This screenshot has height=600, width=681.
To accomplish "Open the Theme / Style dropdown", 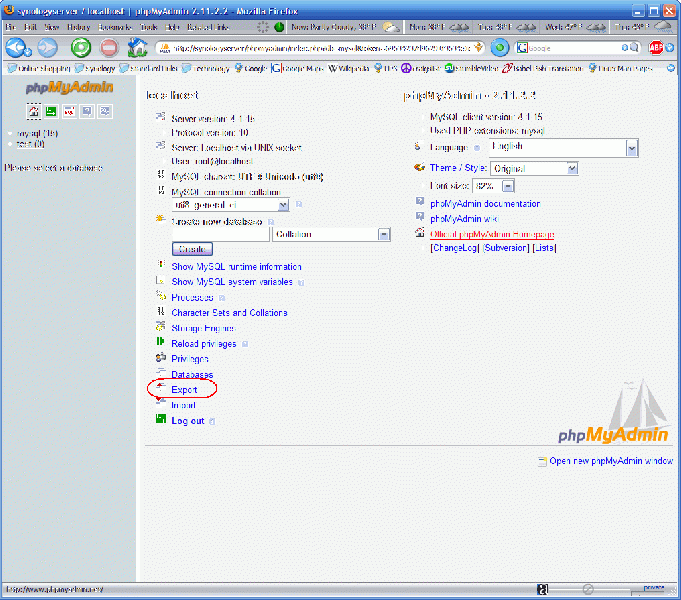I will 572,169.
